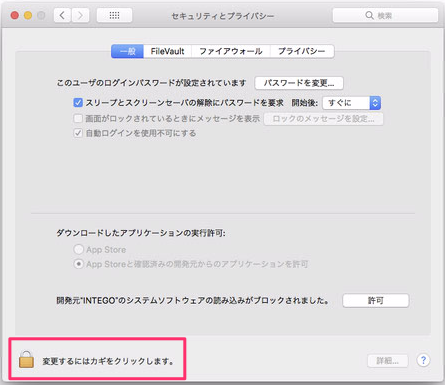The height and width of the screenshot is (385, 445).
Task: Click the window title セキュリティとプライバシー
Action: [223, 16]
